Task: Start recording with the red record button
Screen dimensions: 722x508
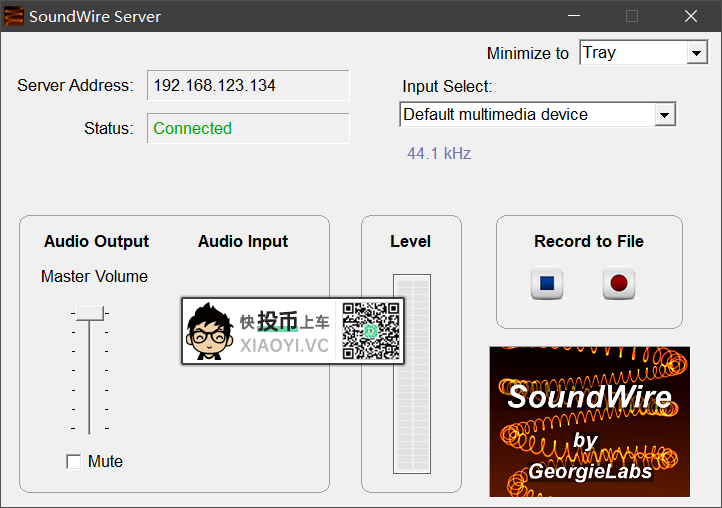Action: pyautogui.click(x=619, y=284)
